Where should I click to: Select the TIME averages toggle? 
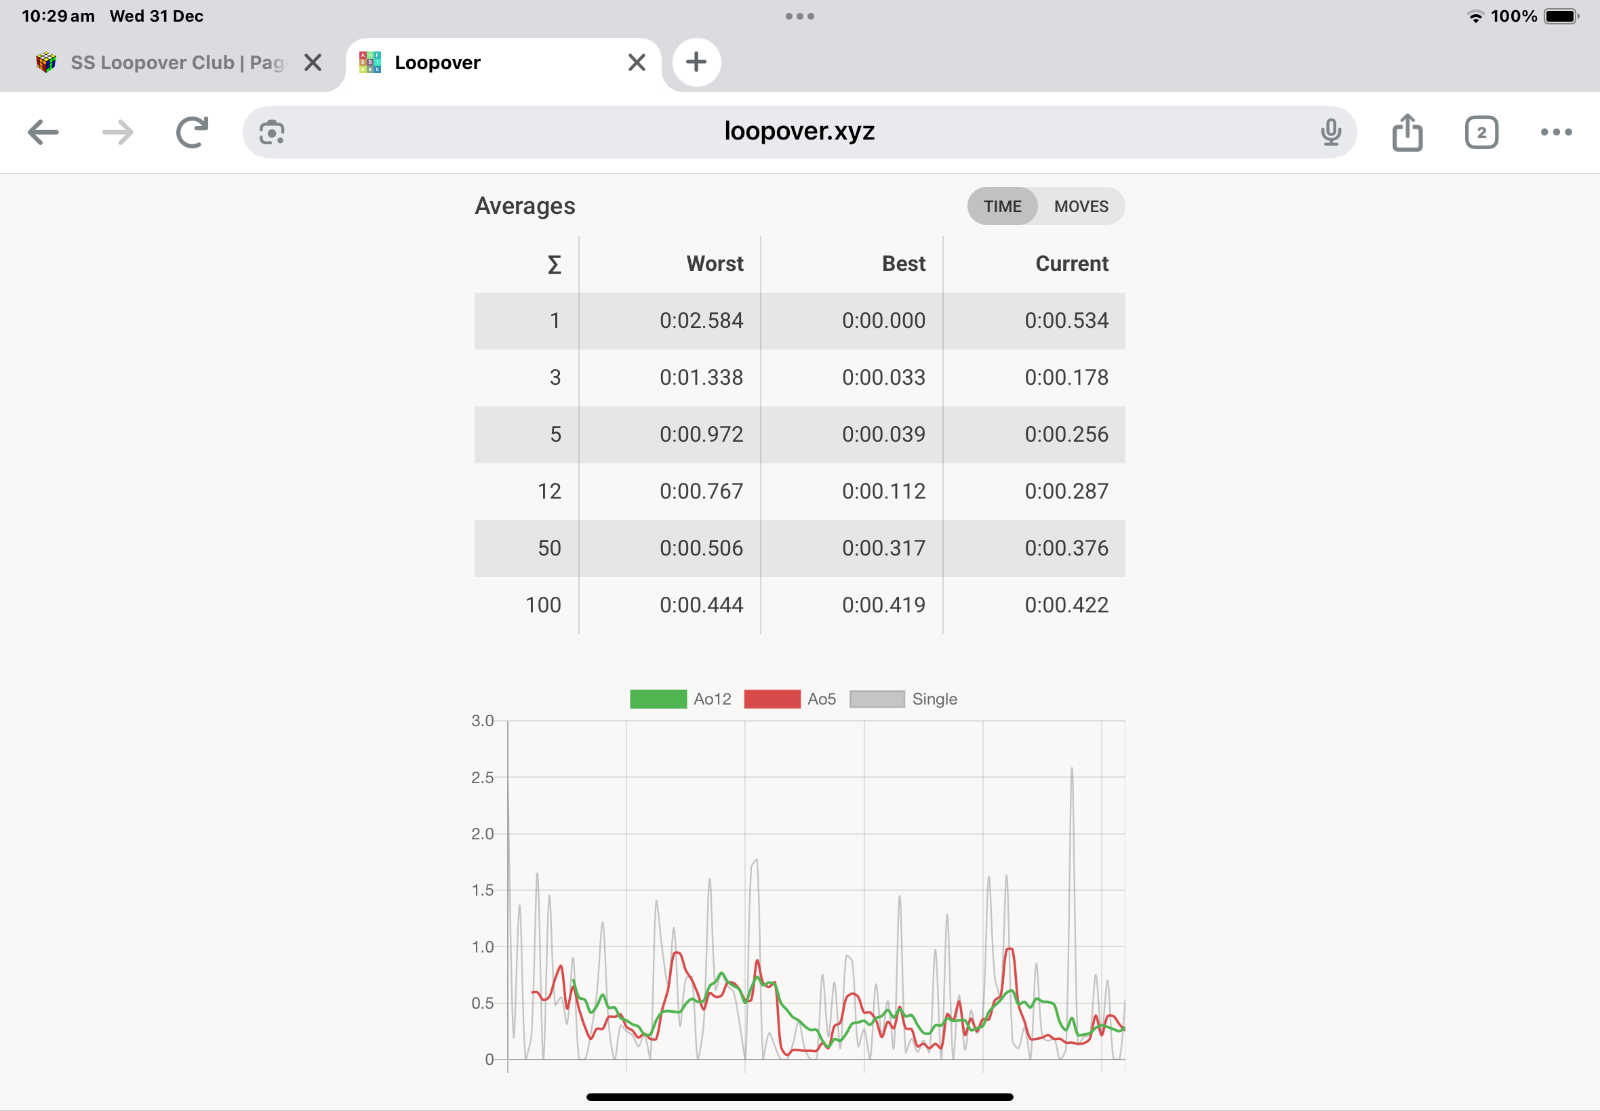(1002, 206)
